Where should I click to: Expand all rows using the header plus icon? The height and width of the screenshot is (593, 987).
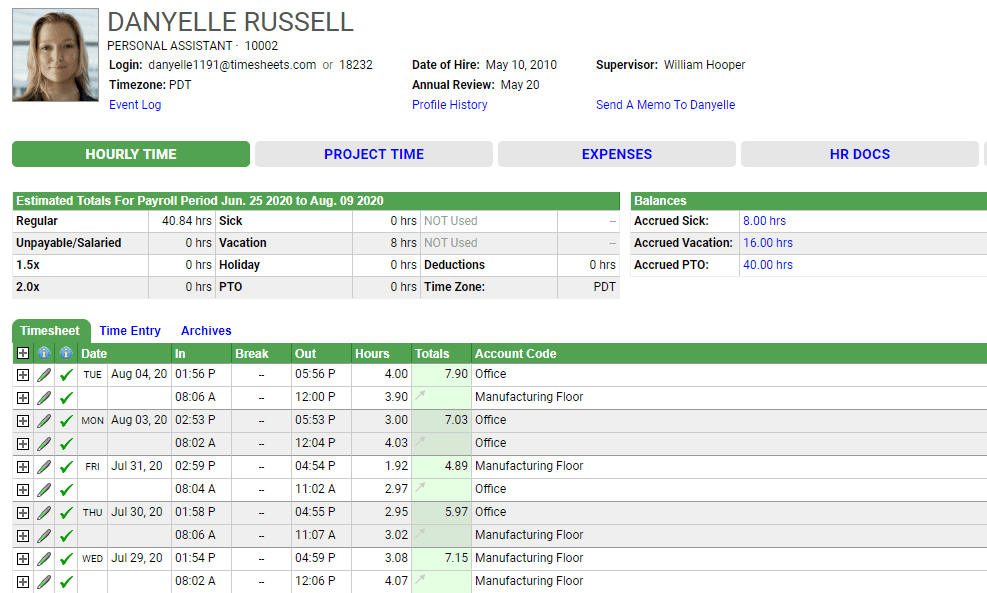click(23, 353)
